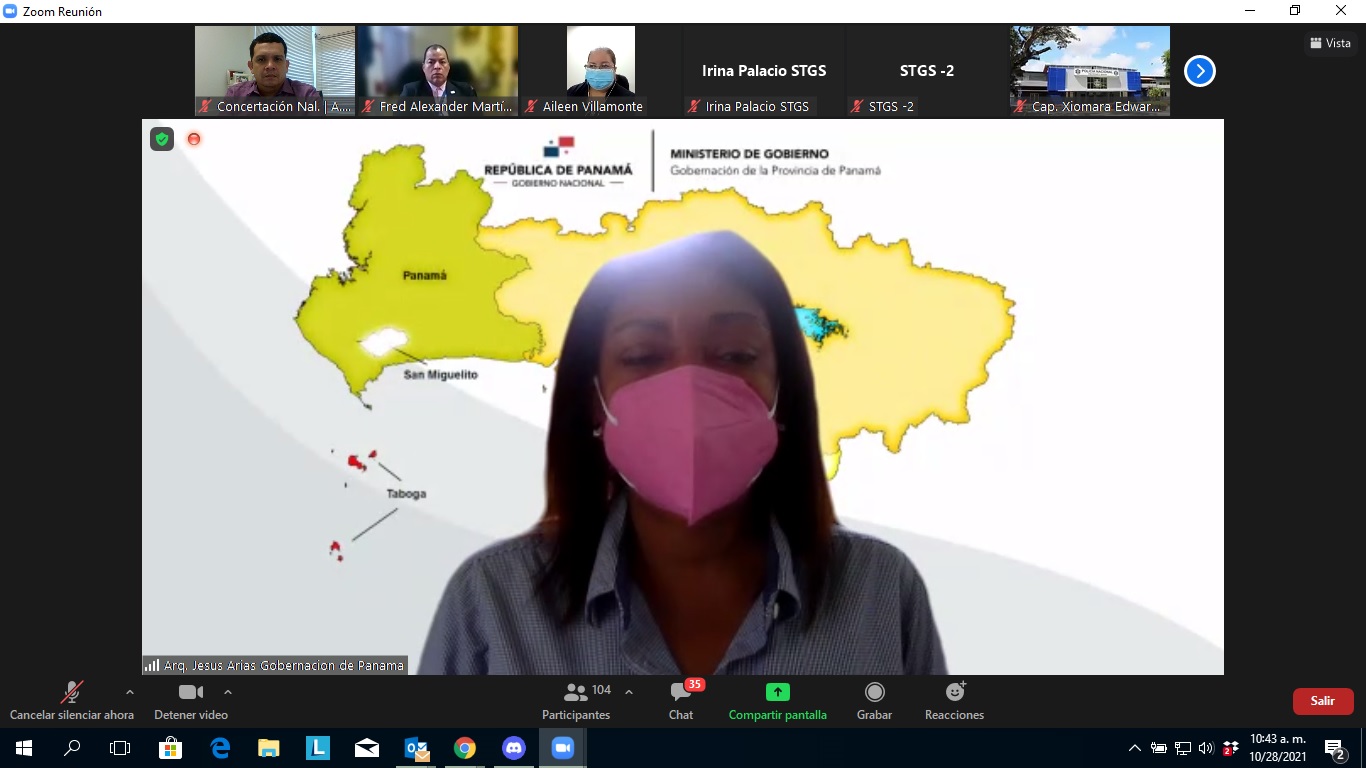Screen dimensions: 1366x784
Task: Open video options arrow beside Detener video
Action: tap(228, 692)
